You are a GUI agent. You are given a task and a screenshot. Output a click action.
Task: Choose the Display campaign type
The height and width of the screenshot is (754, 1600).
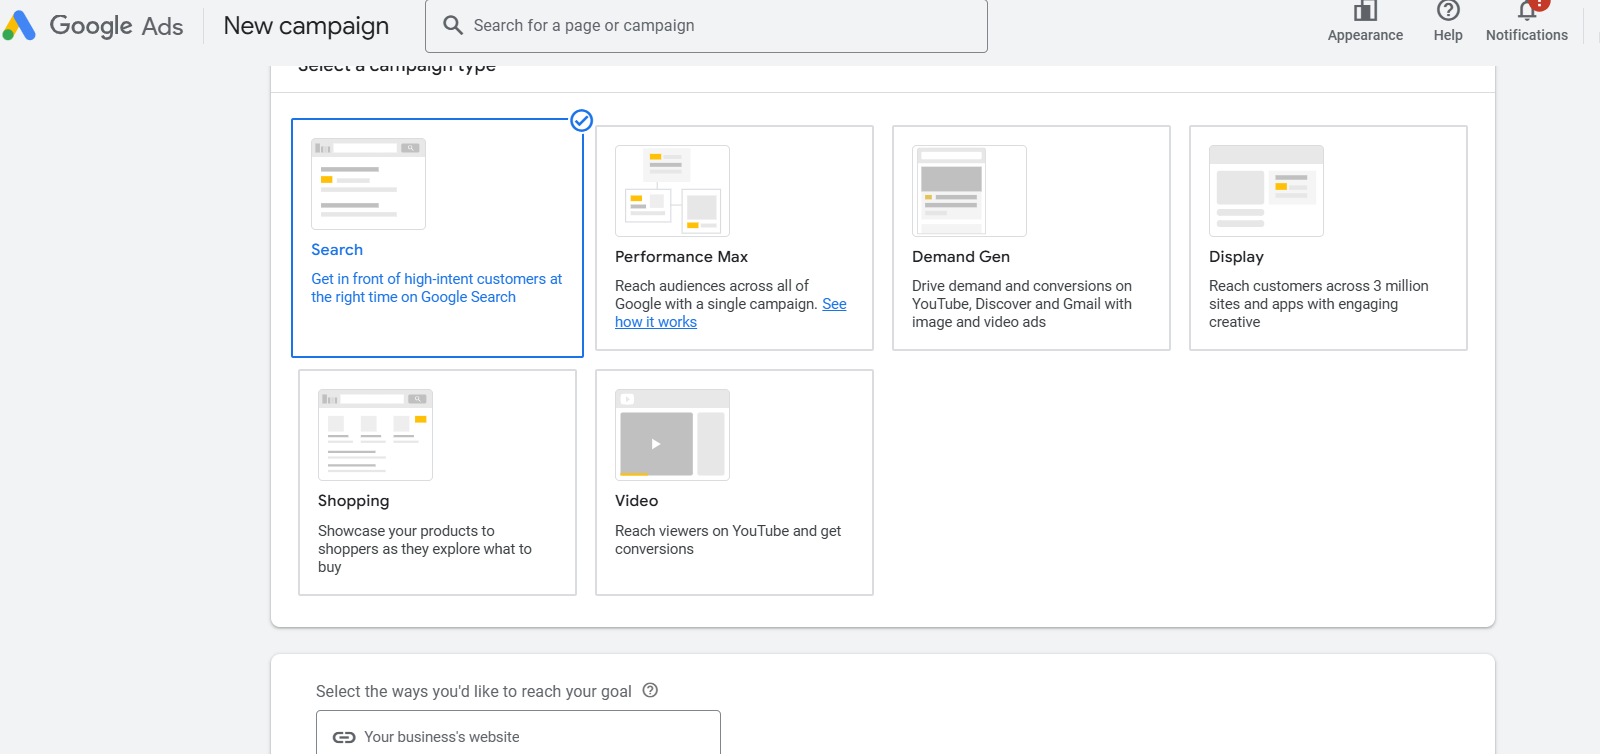(x=1328, y=257)
